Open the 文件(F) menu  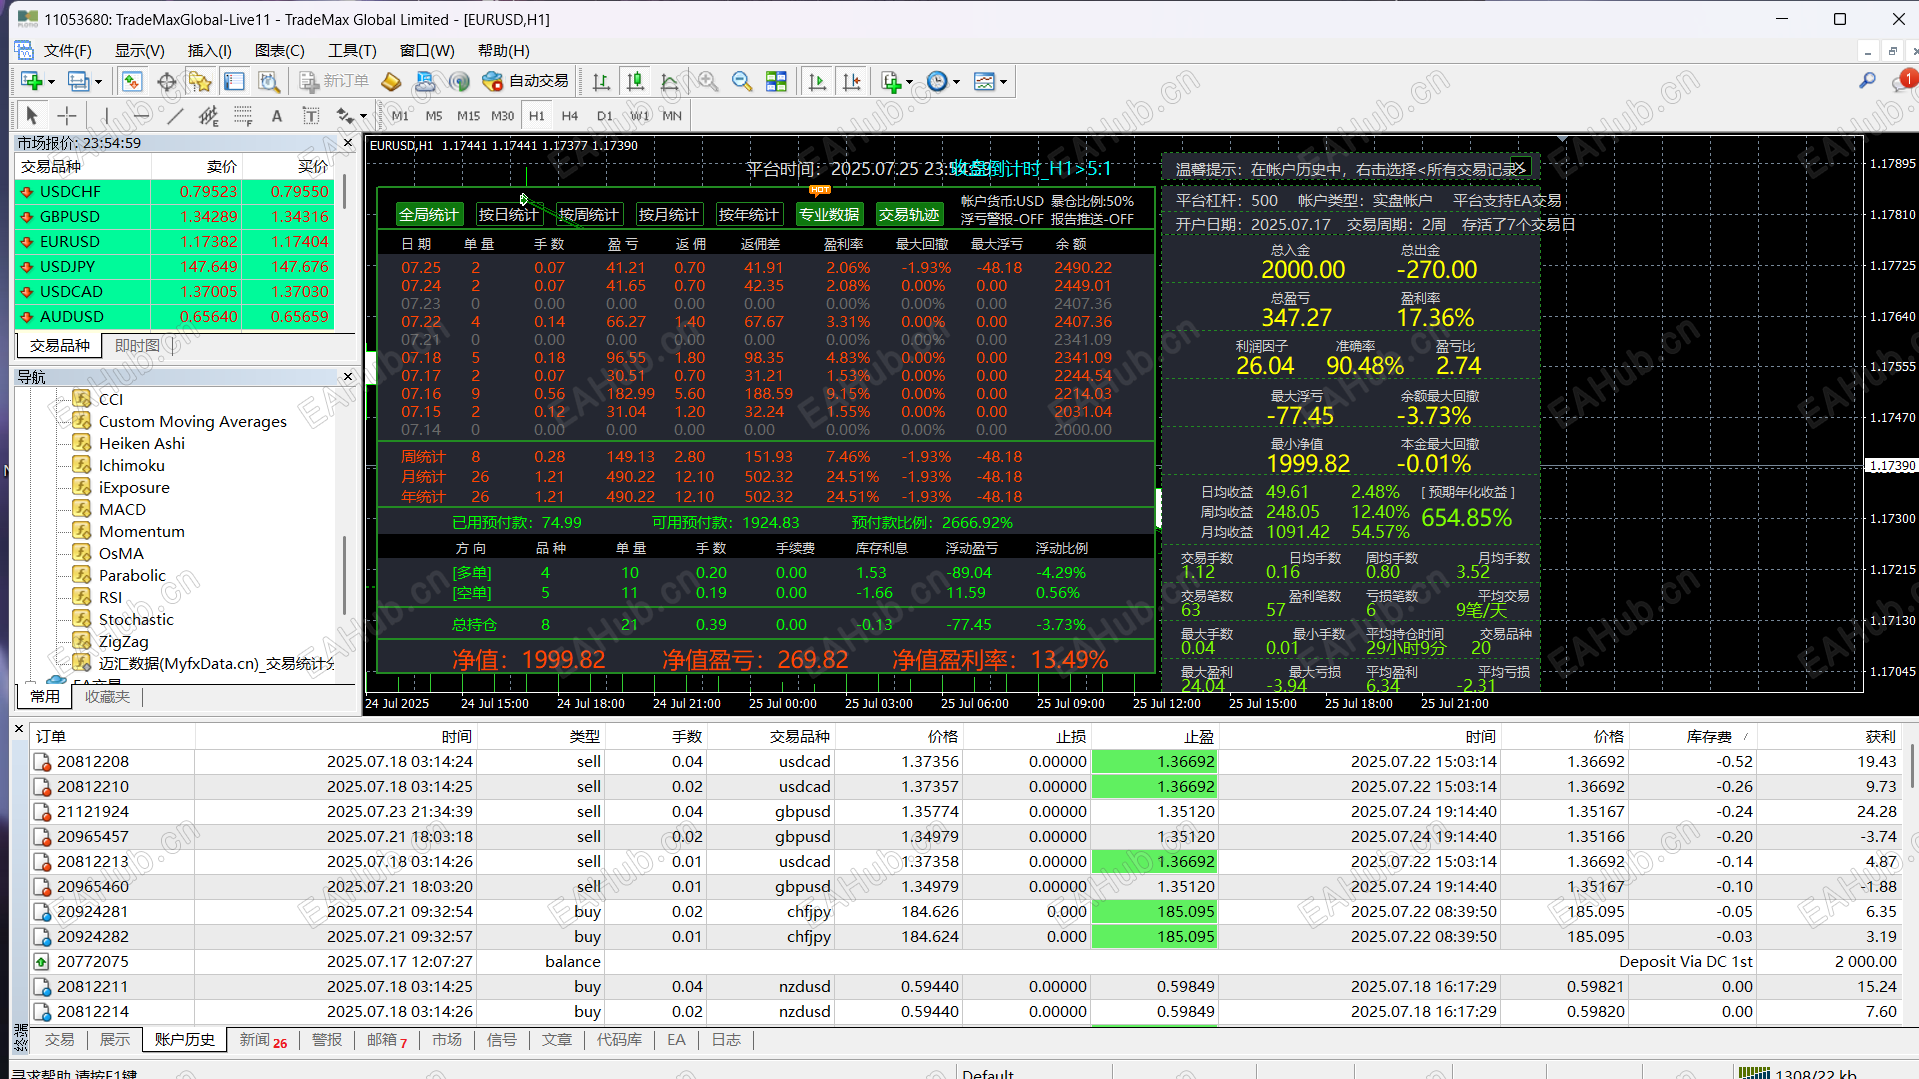[66, 51]
